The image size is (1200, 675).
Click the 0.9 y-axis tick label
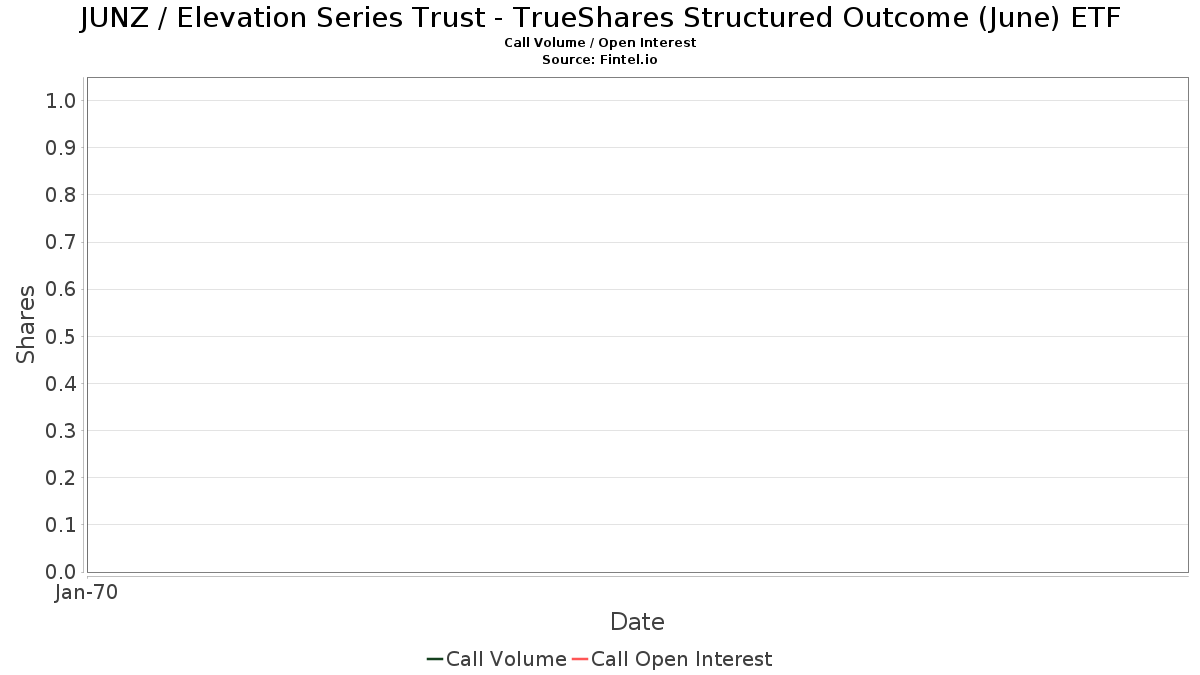pyautogui.click(x=61, y=148)
